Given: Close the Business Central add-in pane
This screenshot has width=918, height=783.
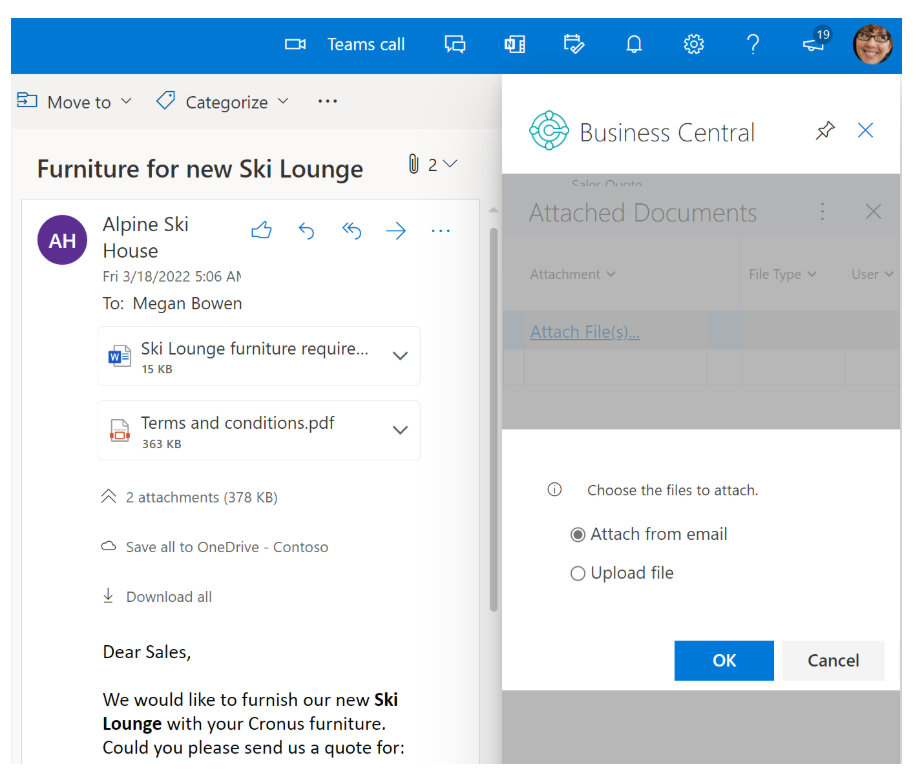Looking at the screenshot, I should tap(865, 130).
